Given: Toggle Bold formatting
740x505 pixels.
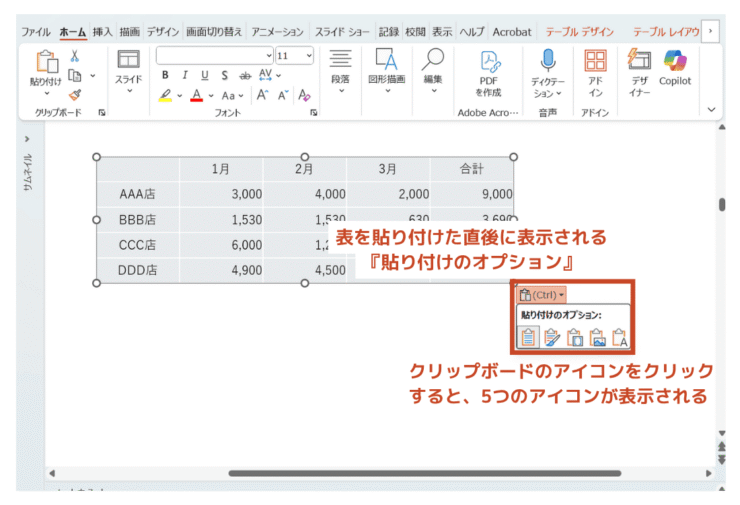Looking at the screenshot, I should pos(165,75).
